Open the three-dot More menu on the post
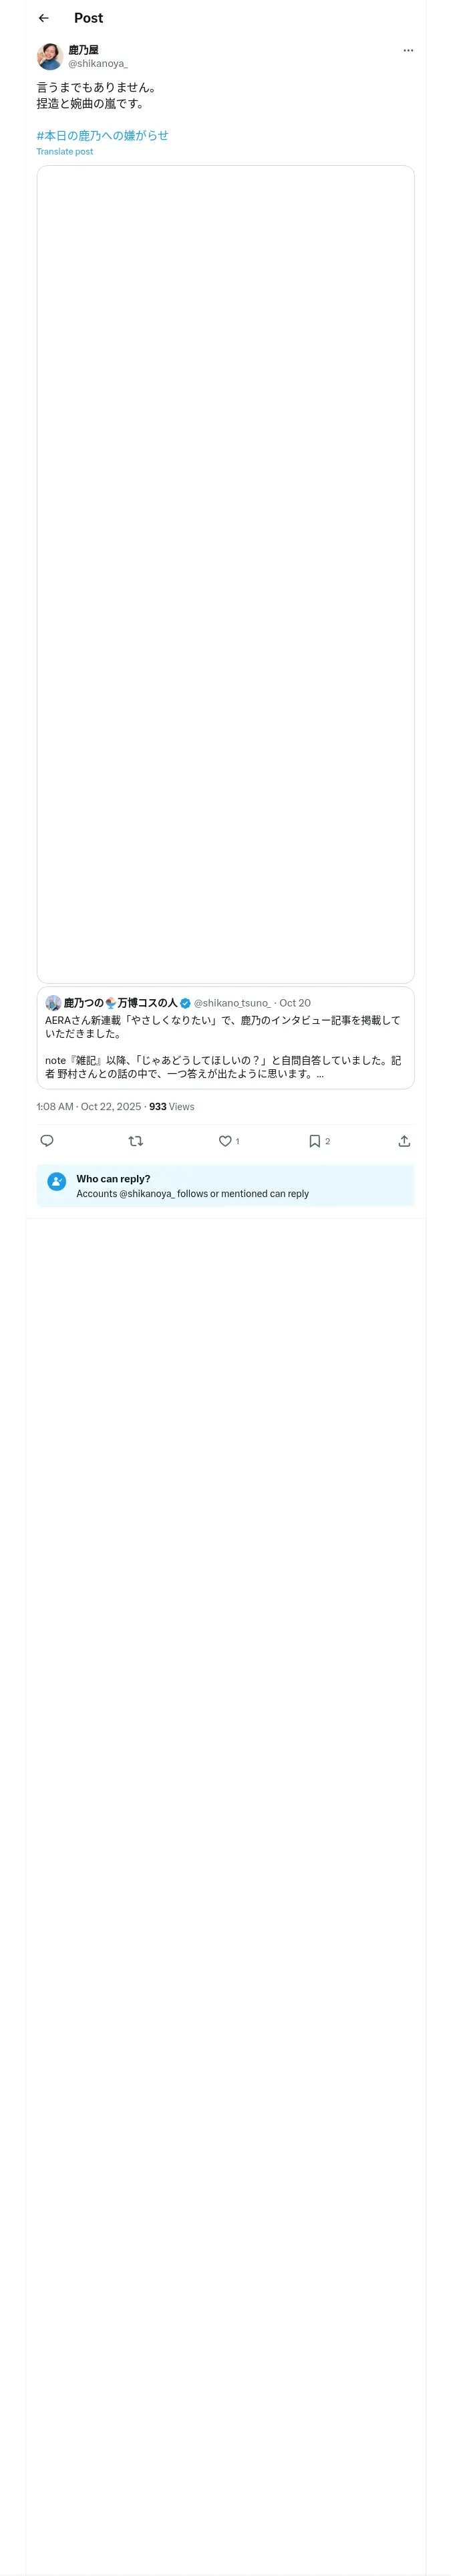The height and width of the screenshot is (2576, 451). coord(408,51)
